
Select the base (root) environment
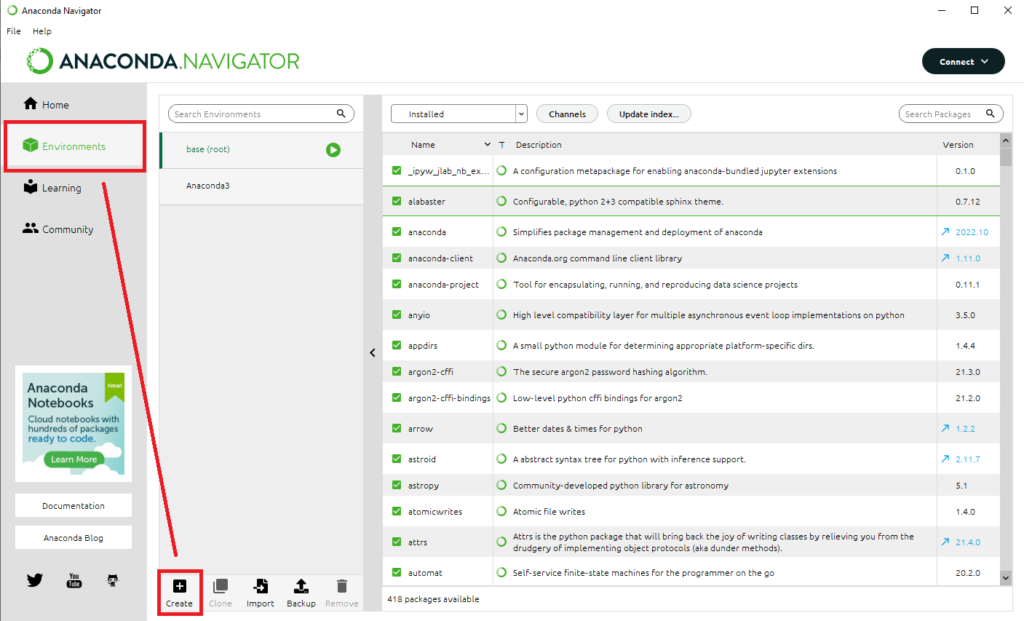pos(261,150)
